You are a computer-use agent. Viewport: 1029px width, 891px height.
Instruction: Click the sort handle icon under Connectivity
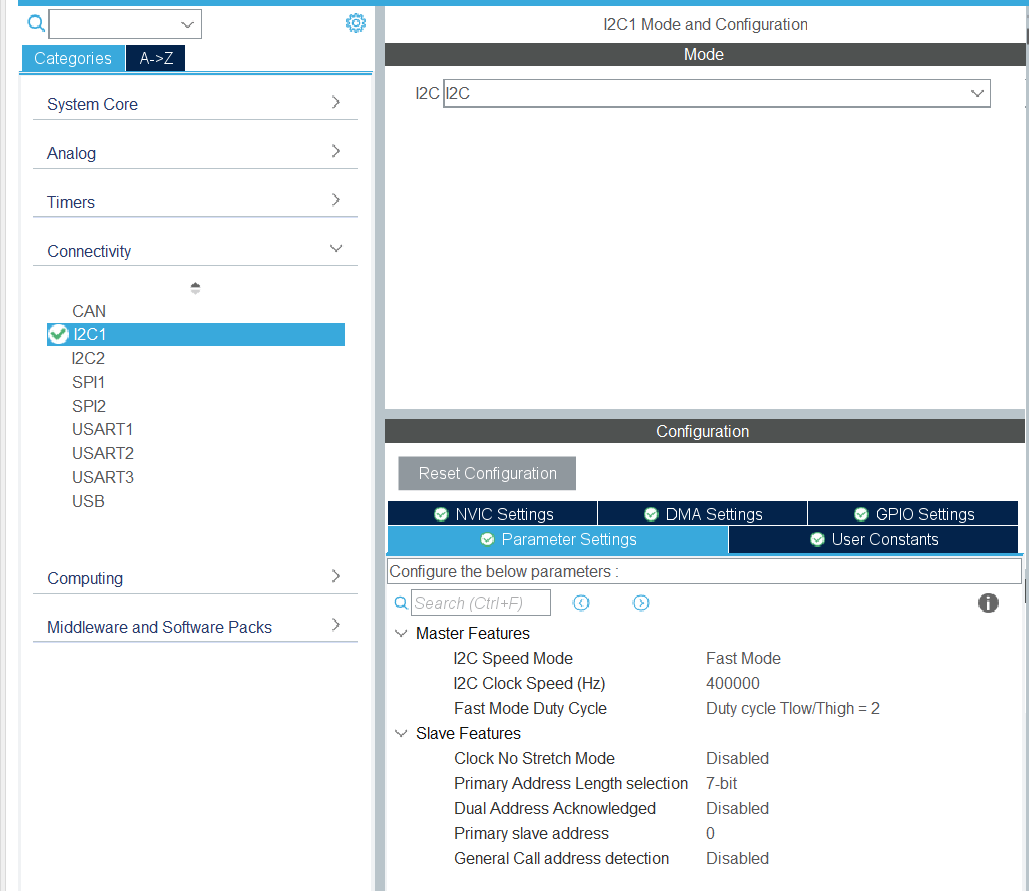click(x=195, y=288)
